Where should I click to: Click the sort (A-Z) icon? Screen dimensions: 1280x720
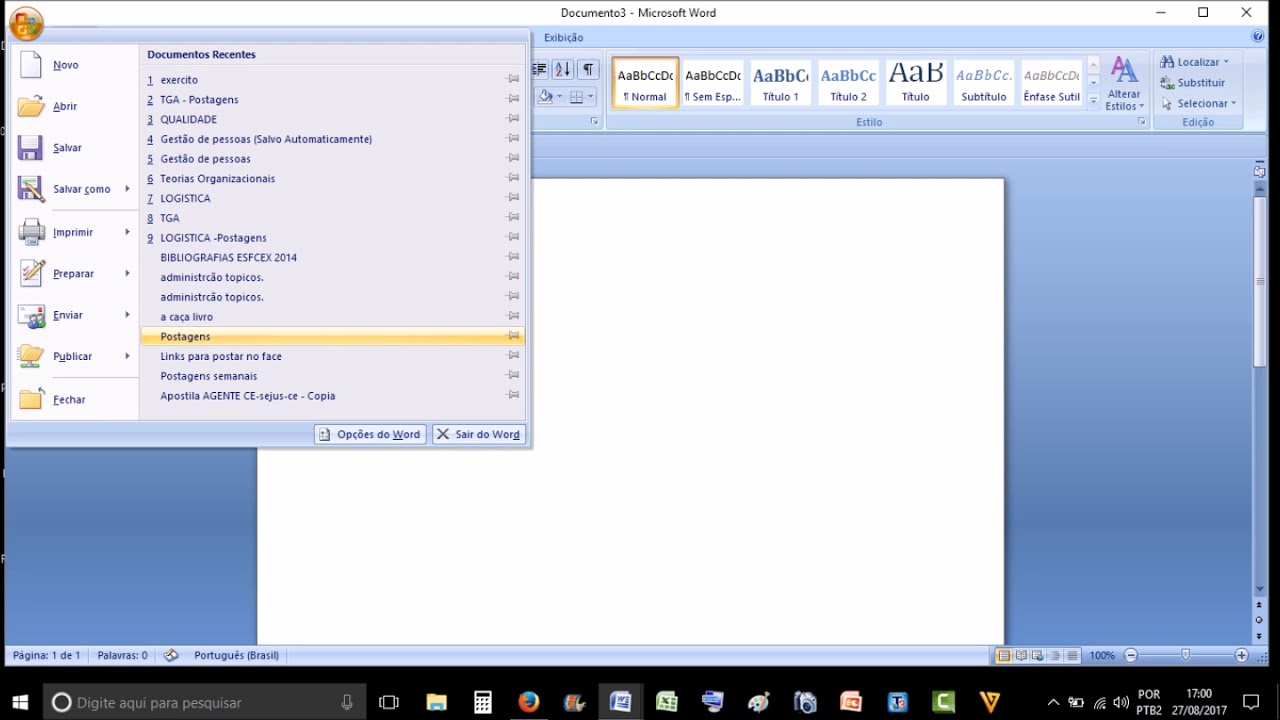coord(563,69)
